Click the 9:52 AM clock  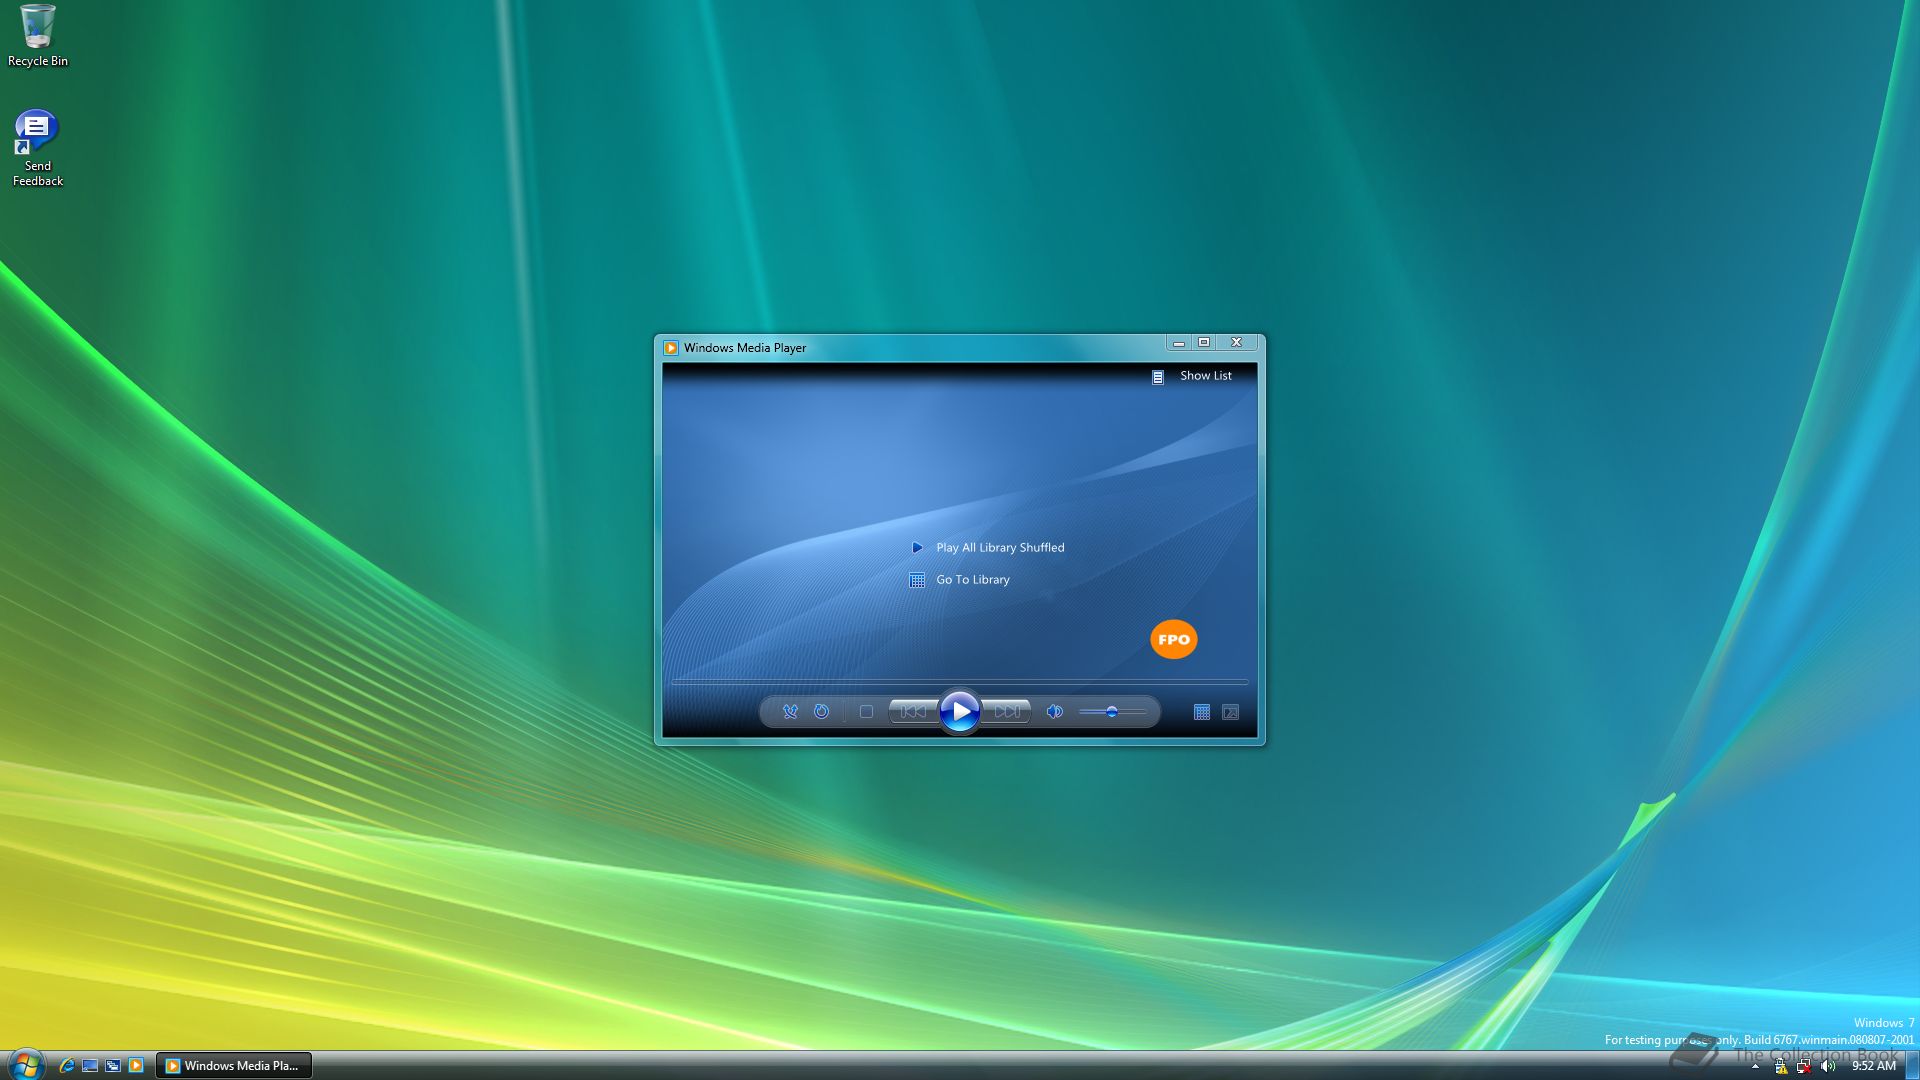tap(1874, 1067)
